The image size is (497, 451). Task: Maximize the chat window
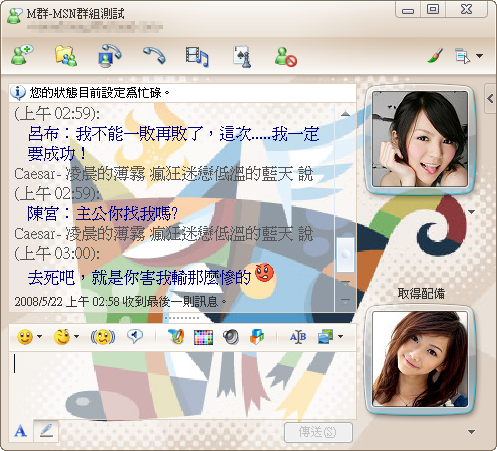pos(433,9)
